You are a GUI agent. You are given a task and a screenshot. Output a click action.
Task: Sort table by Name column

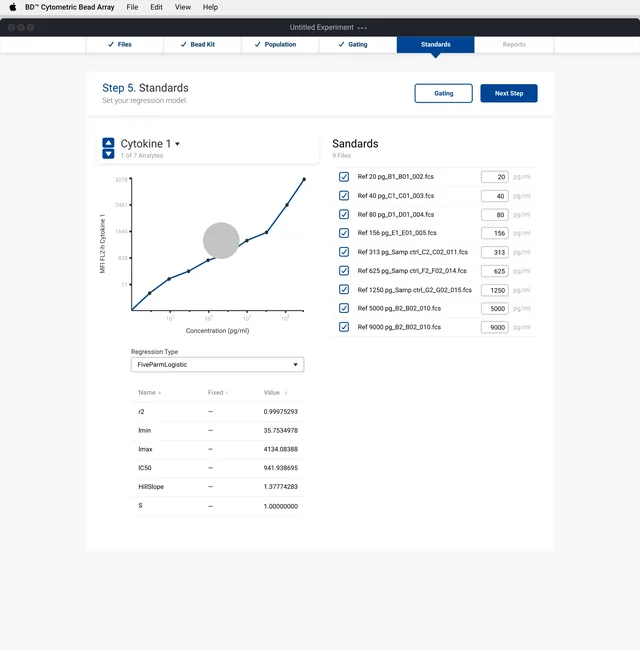click(150, 393)
